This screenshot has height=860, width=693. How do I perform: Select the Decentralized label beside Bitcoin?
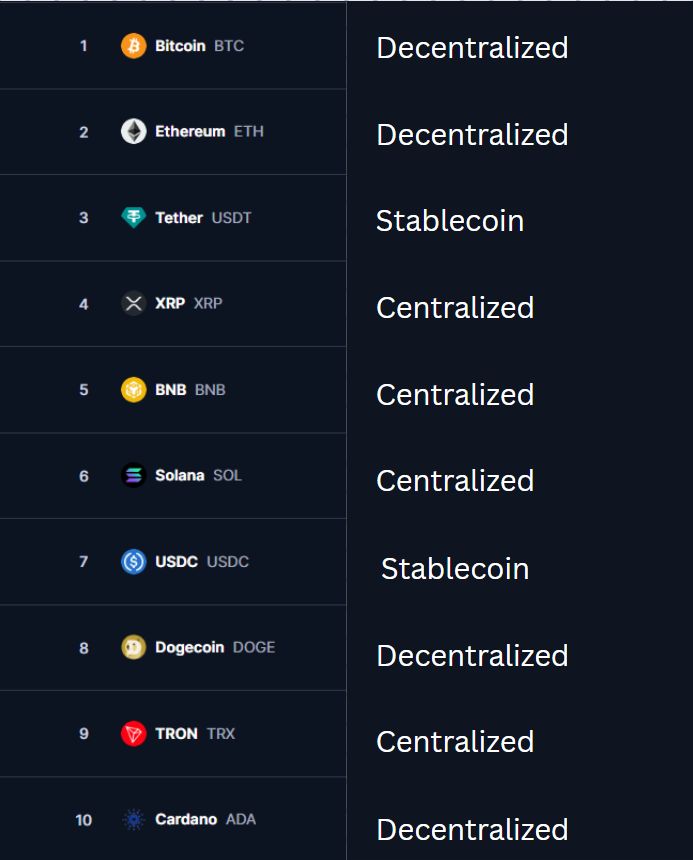(472, 48)
